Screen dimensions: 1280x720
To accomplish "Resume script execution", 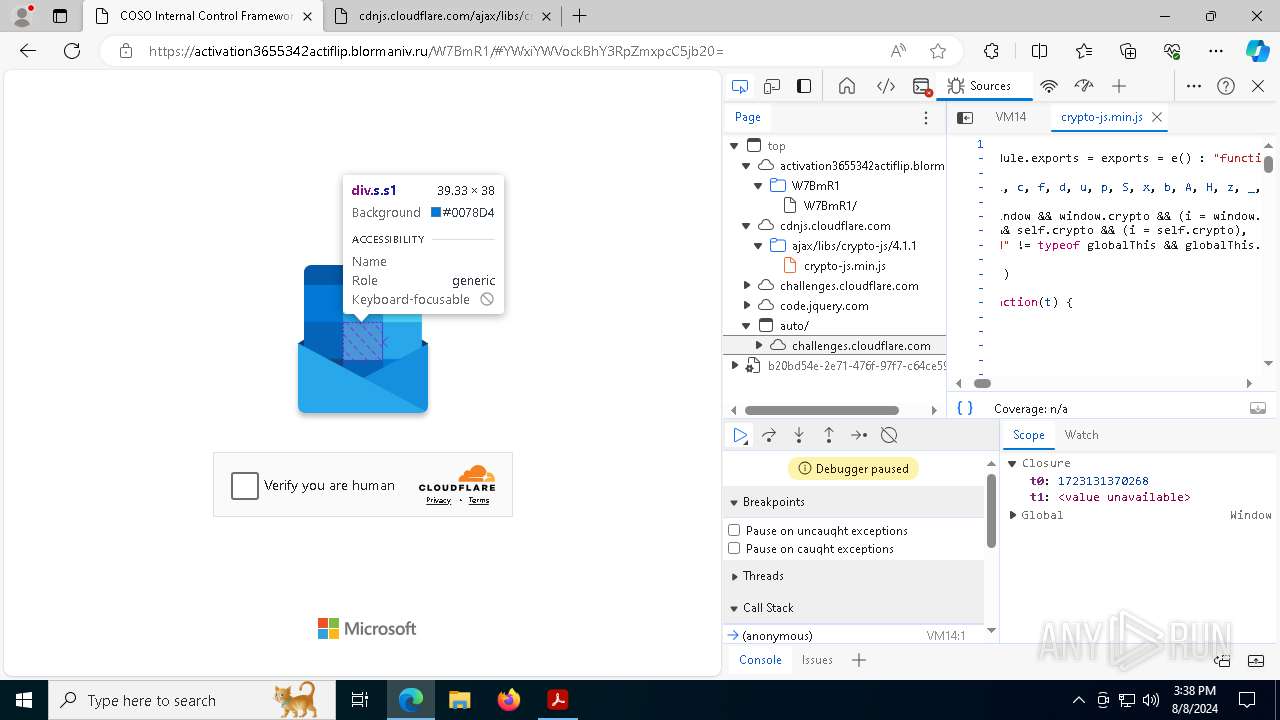I will click(740, 435).
